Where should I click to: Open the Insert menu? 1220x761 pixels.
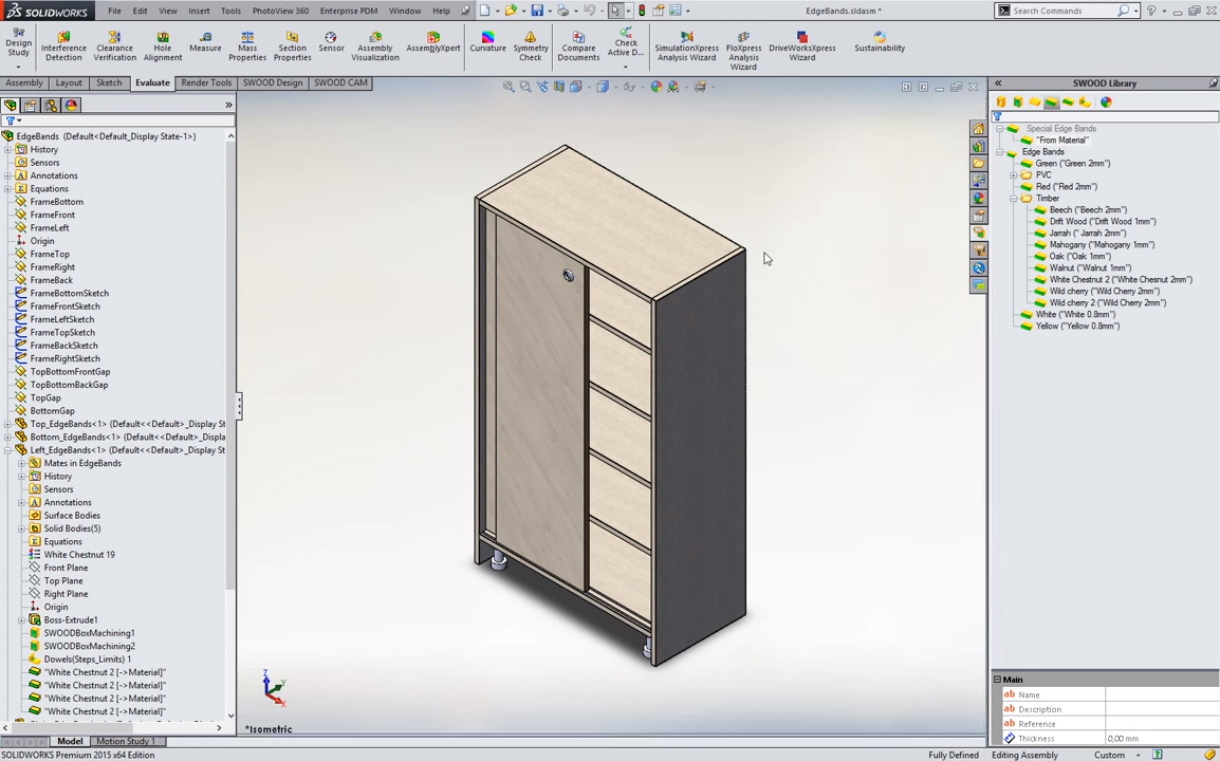199,11
